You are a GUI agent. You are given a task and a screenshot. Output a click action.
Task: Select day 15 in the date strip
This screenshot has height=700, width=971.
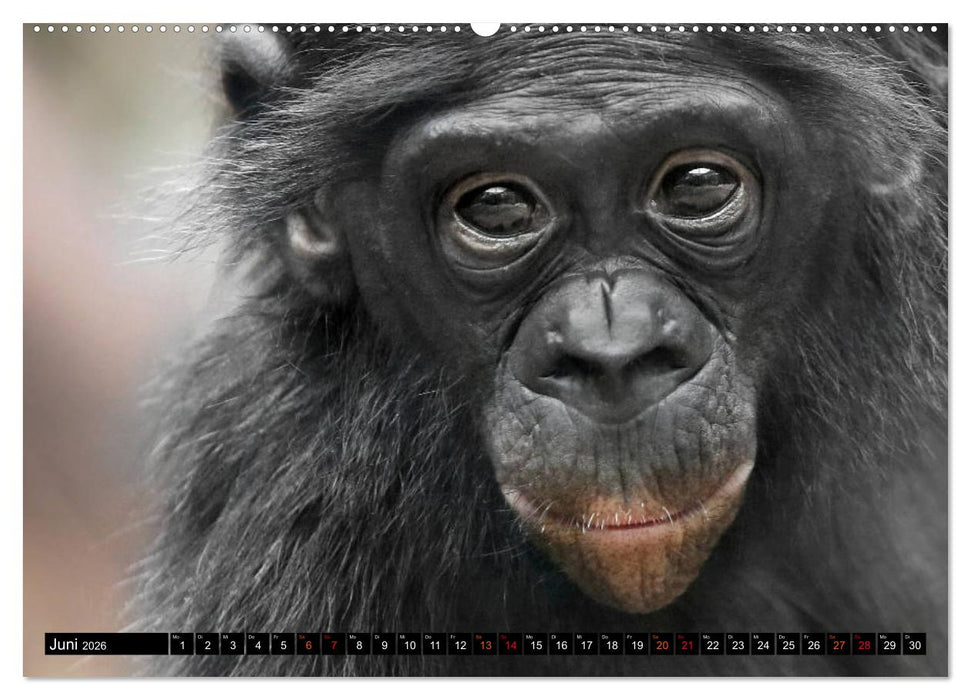click(x=535, y=645)
